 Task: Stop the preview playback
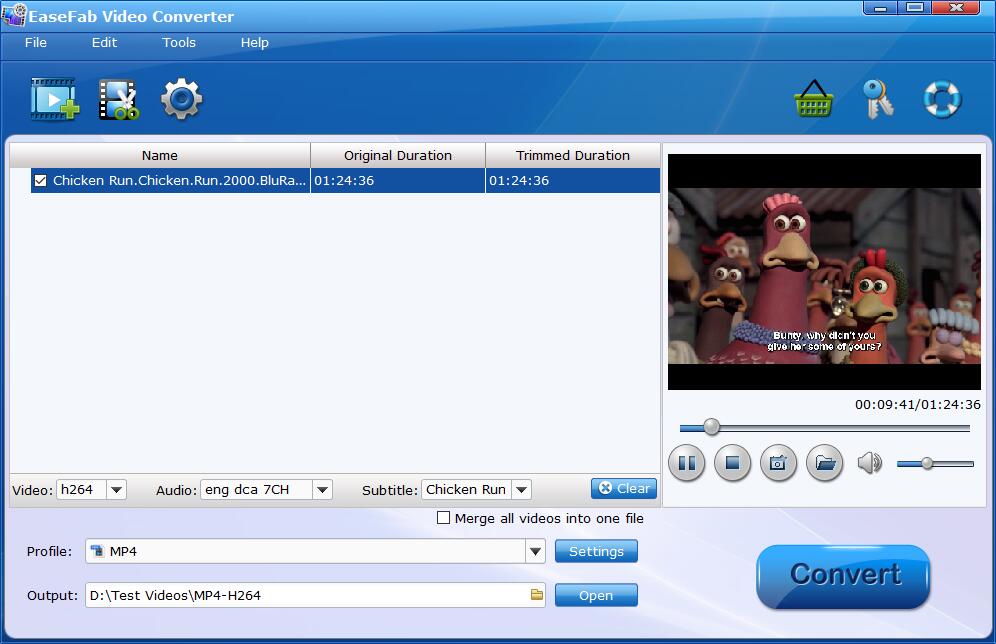tap(732, 463)
